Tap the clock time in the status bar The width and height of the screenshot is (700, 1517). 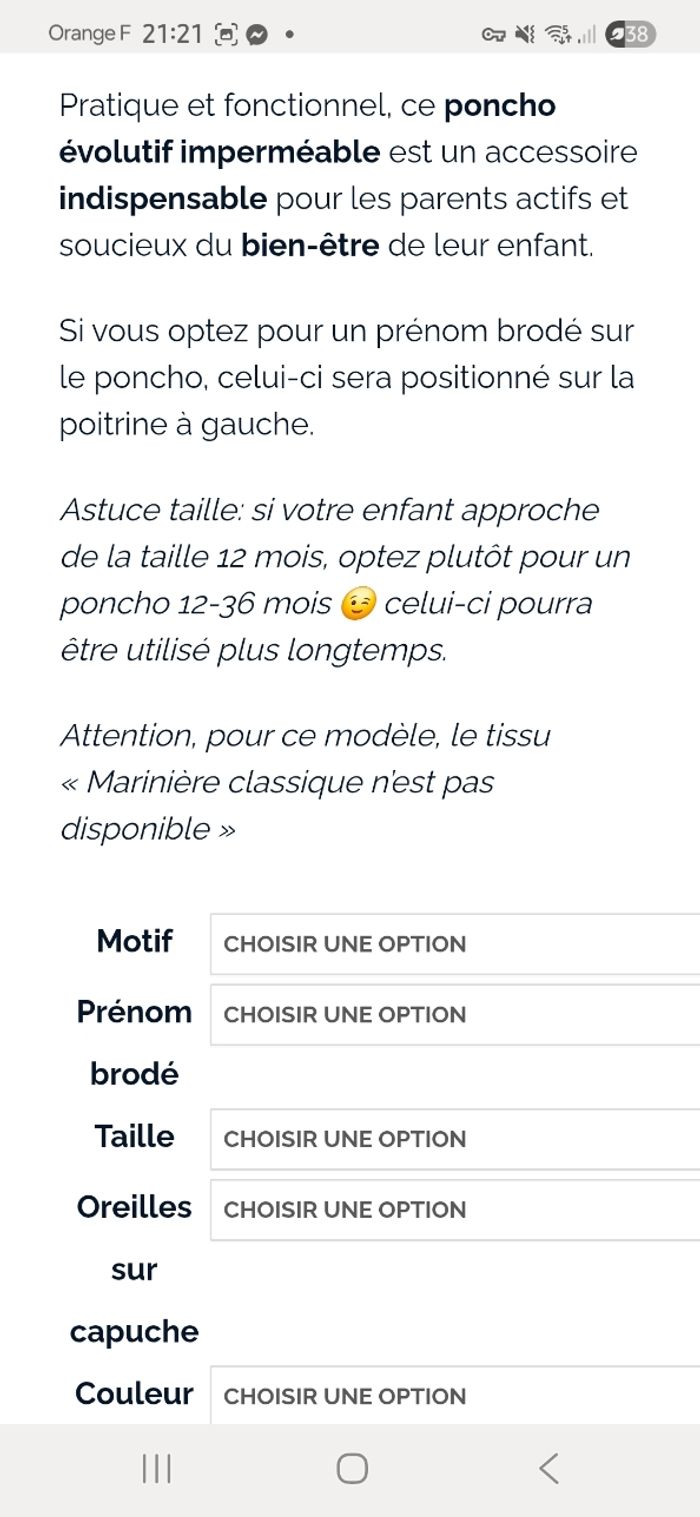(x=173, y=34)
